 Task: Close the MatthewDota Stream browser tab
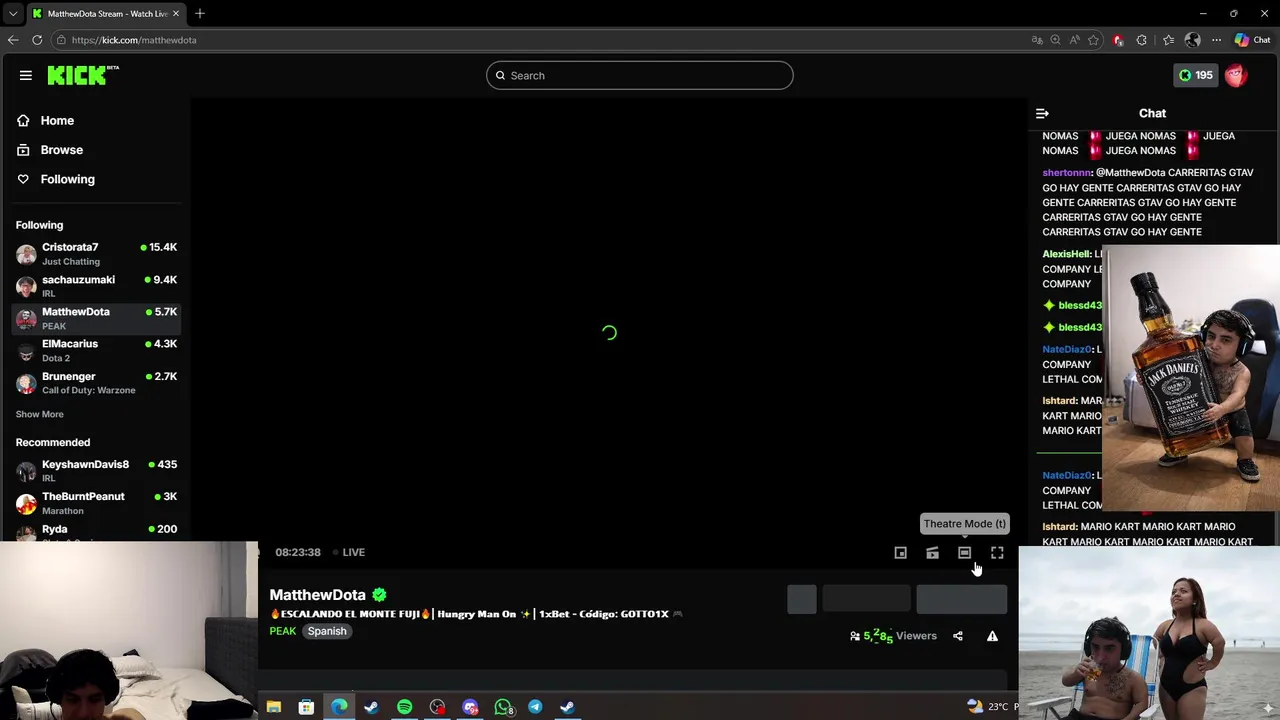(177, 13)
